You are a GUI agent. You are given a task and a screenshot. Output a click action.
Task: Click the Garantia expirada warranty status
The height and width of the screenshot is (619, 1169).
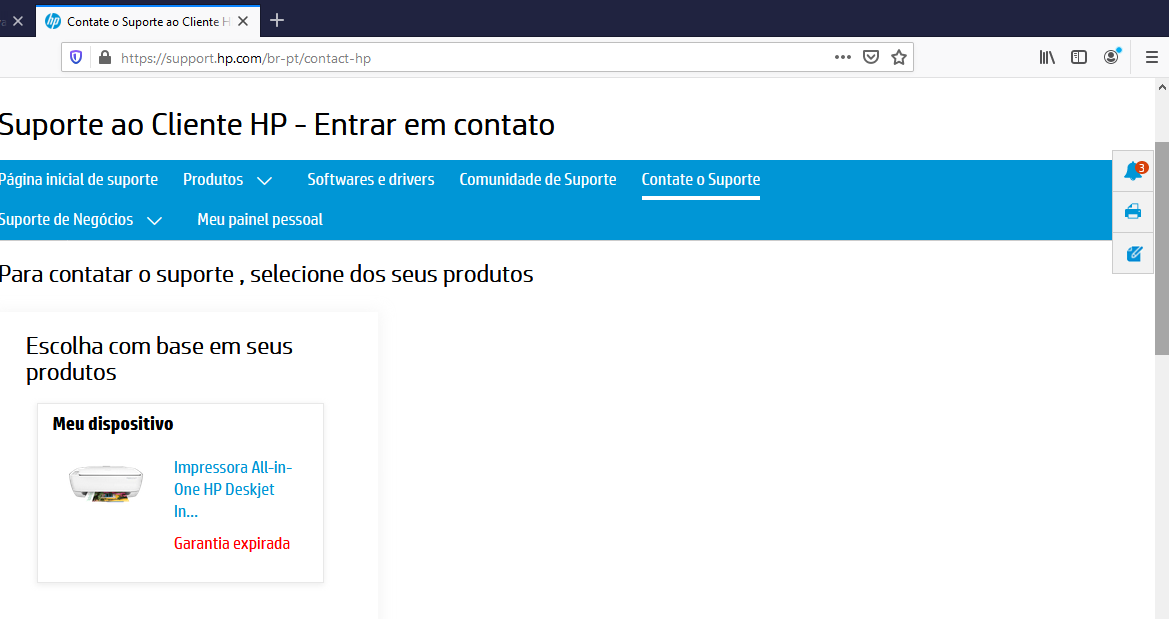click(232, 544)
